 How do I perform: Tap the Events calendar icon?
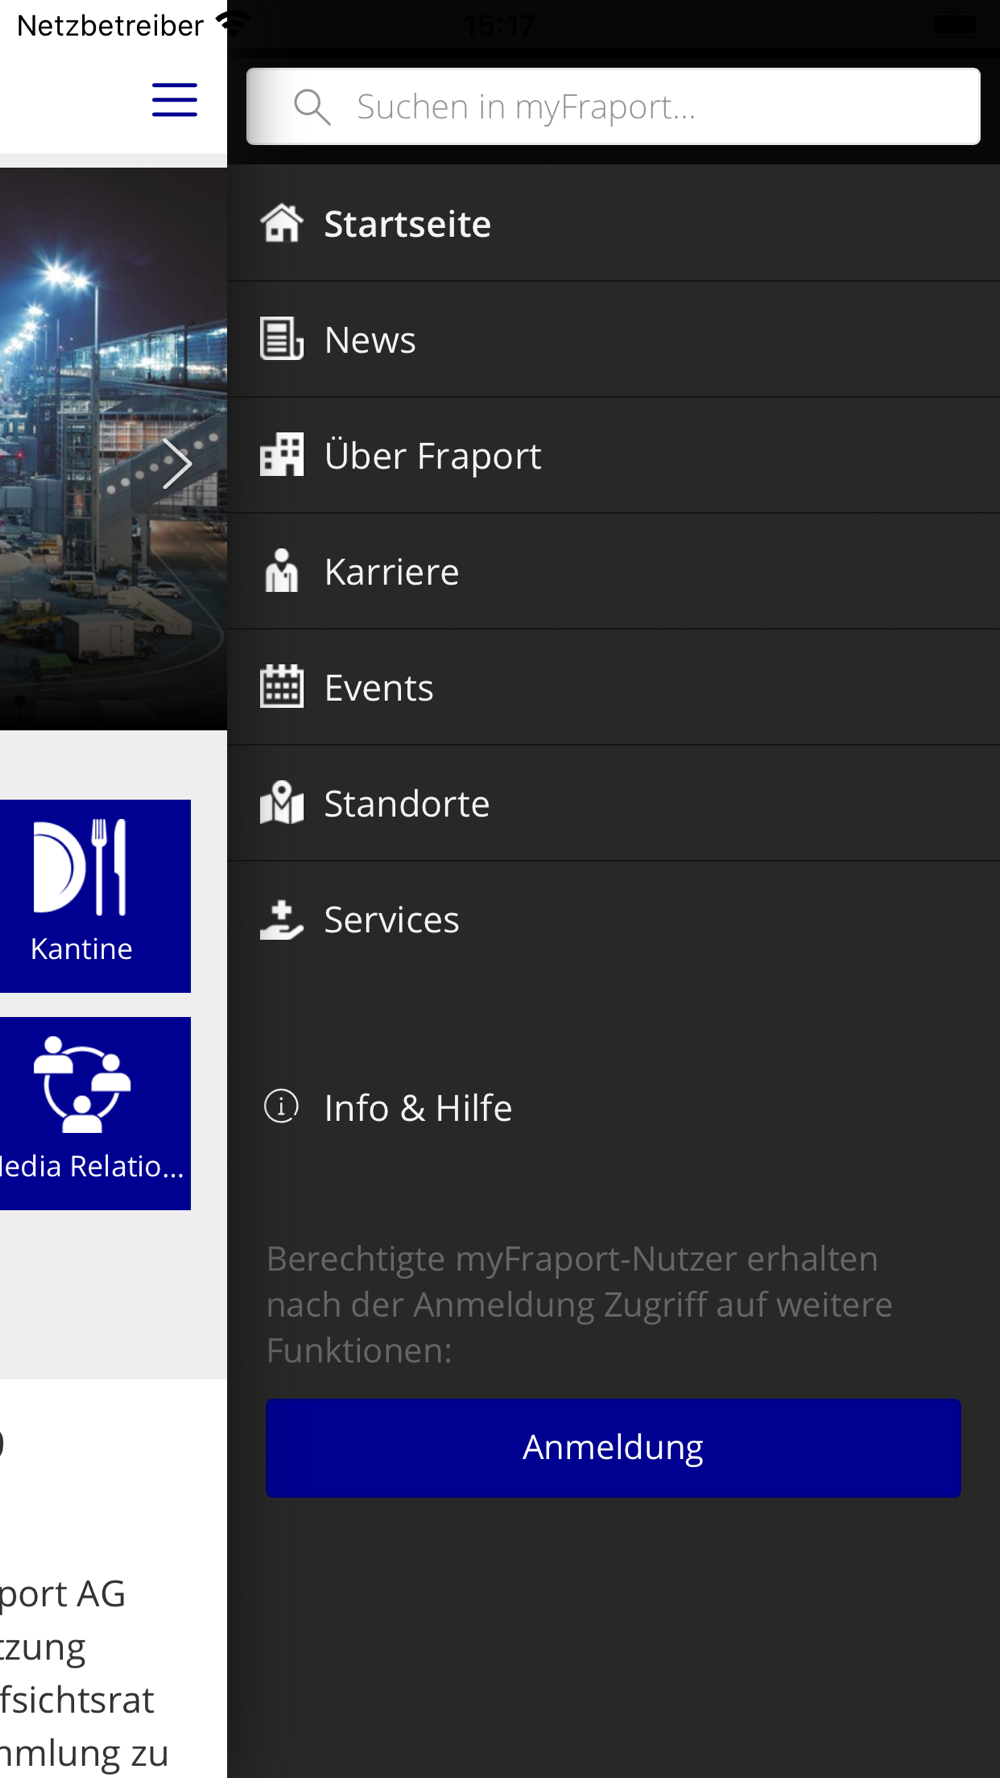click(282, 687)
